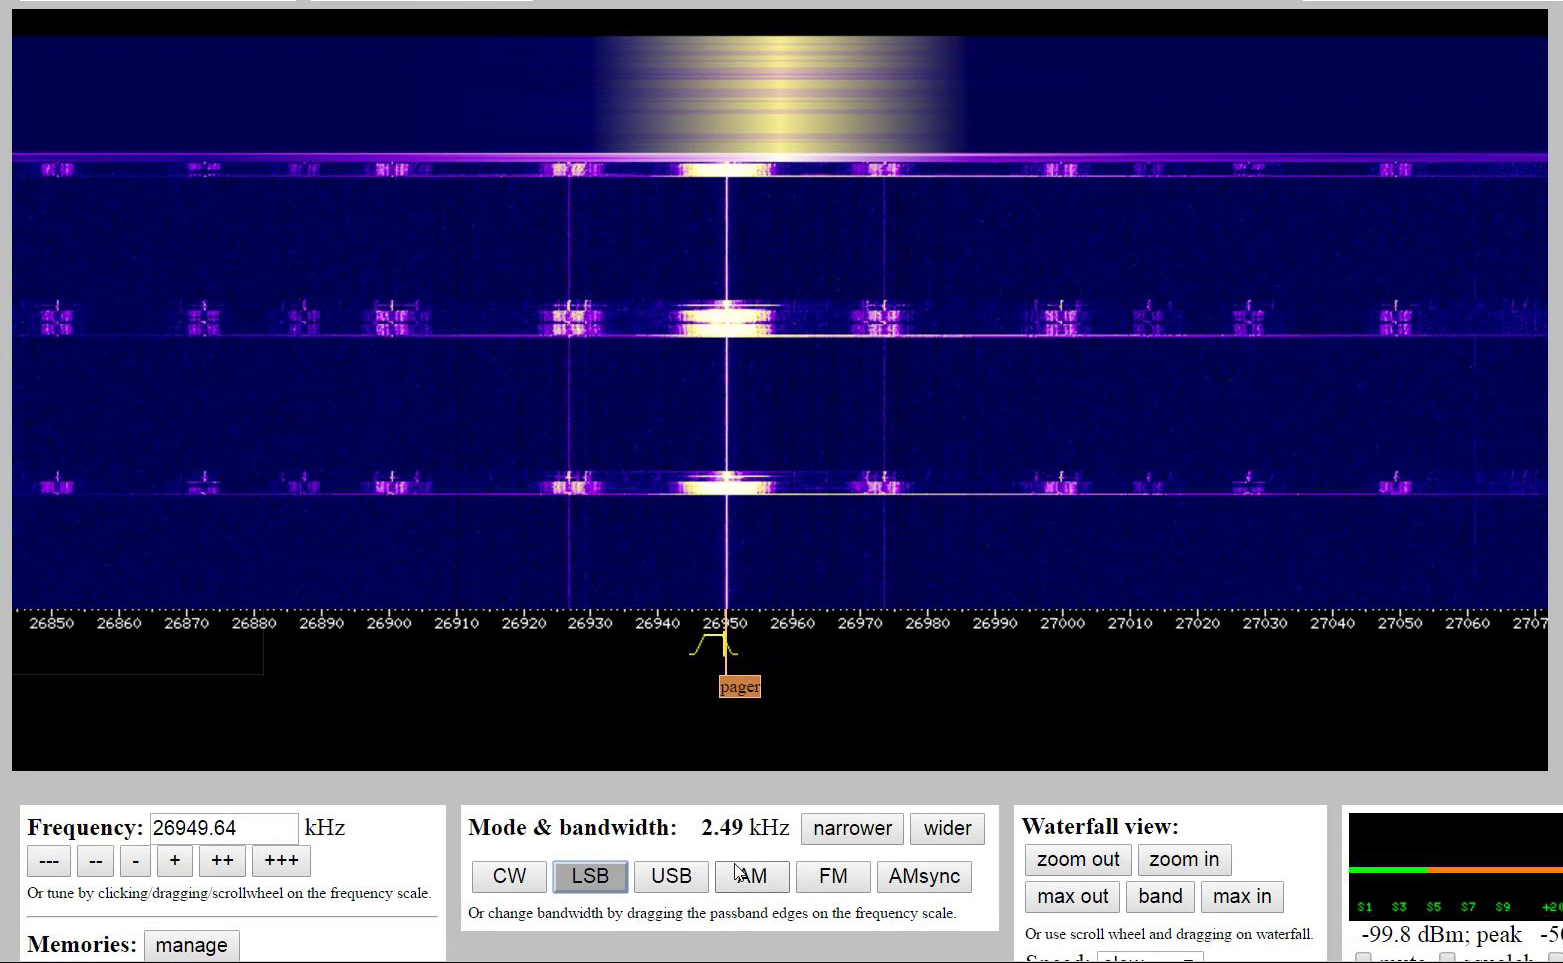
Task: Select the LSB mode button
Action: pyautogui.click(x=590, y=876)
